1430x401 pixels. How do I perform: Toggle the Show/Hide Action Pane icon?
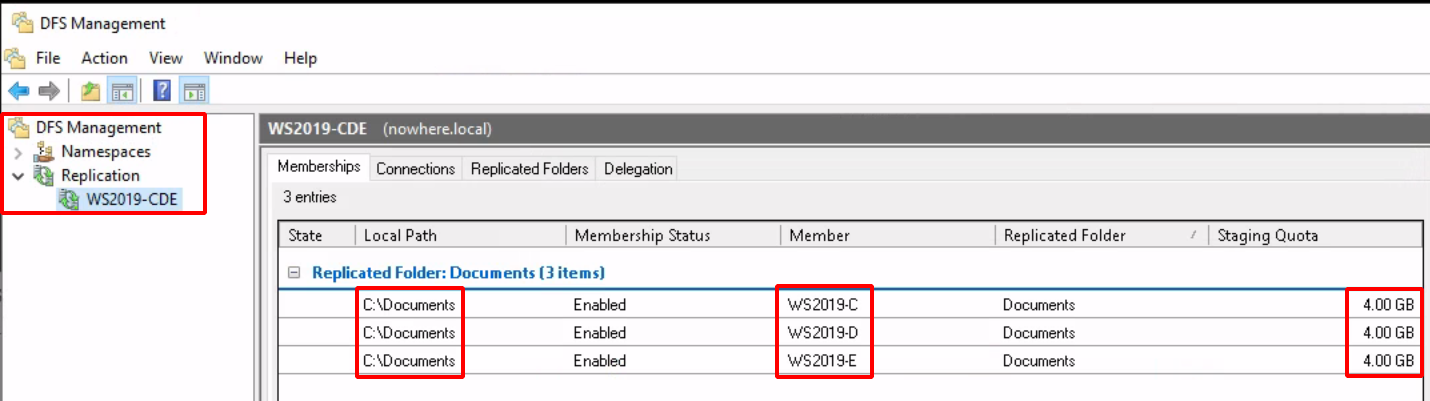(x=194, y=92)
